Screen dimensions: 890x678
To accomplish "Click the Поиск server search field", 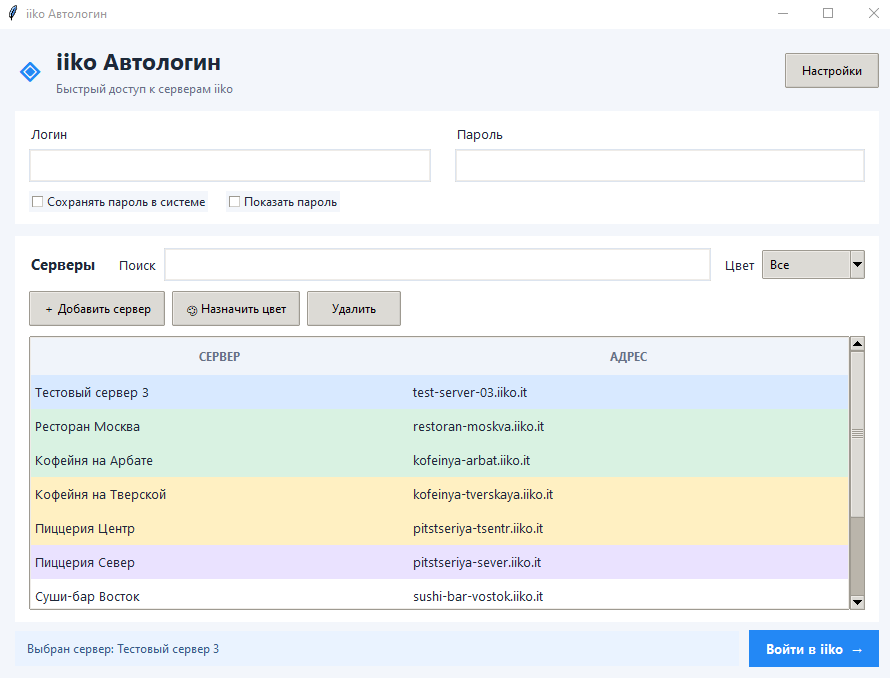I will (x=438, y=265).
